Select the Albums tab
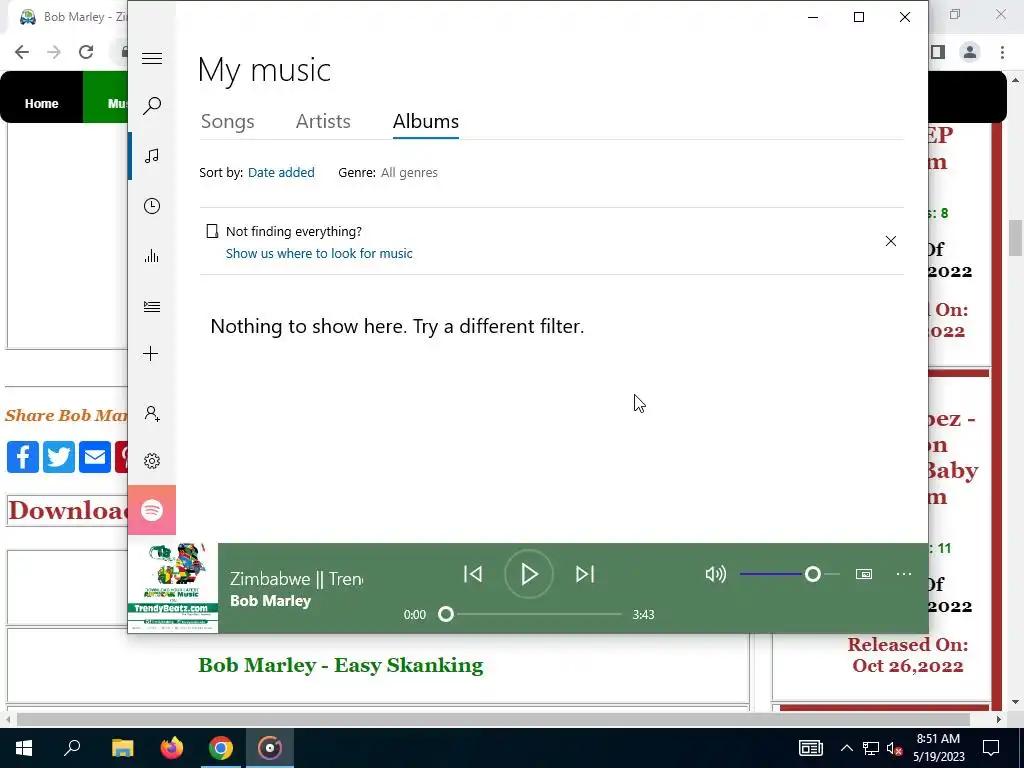Viewport: 1024px width, 768px height. coord(426,121)
